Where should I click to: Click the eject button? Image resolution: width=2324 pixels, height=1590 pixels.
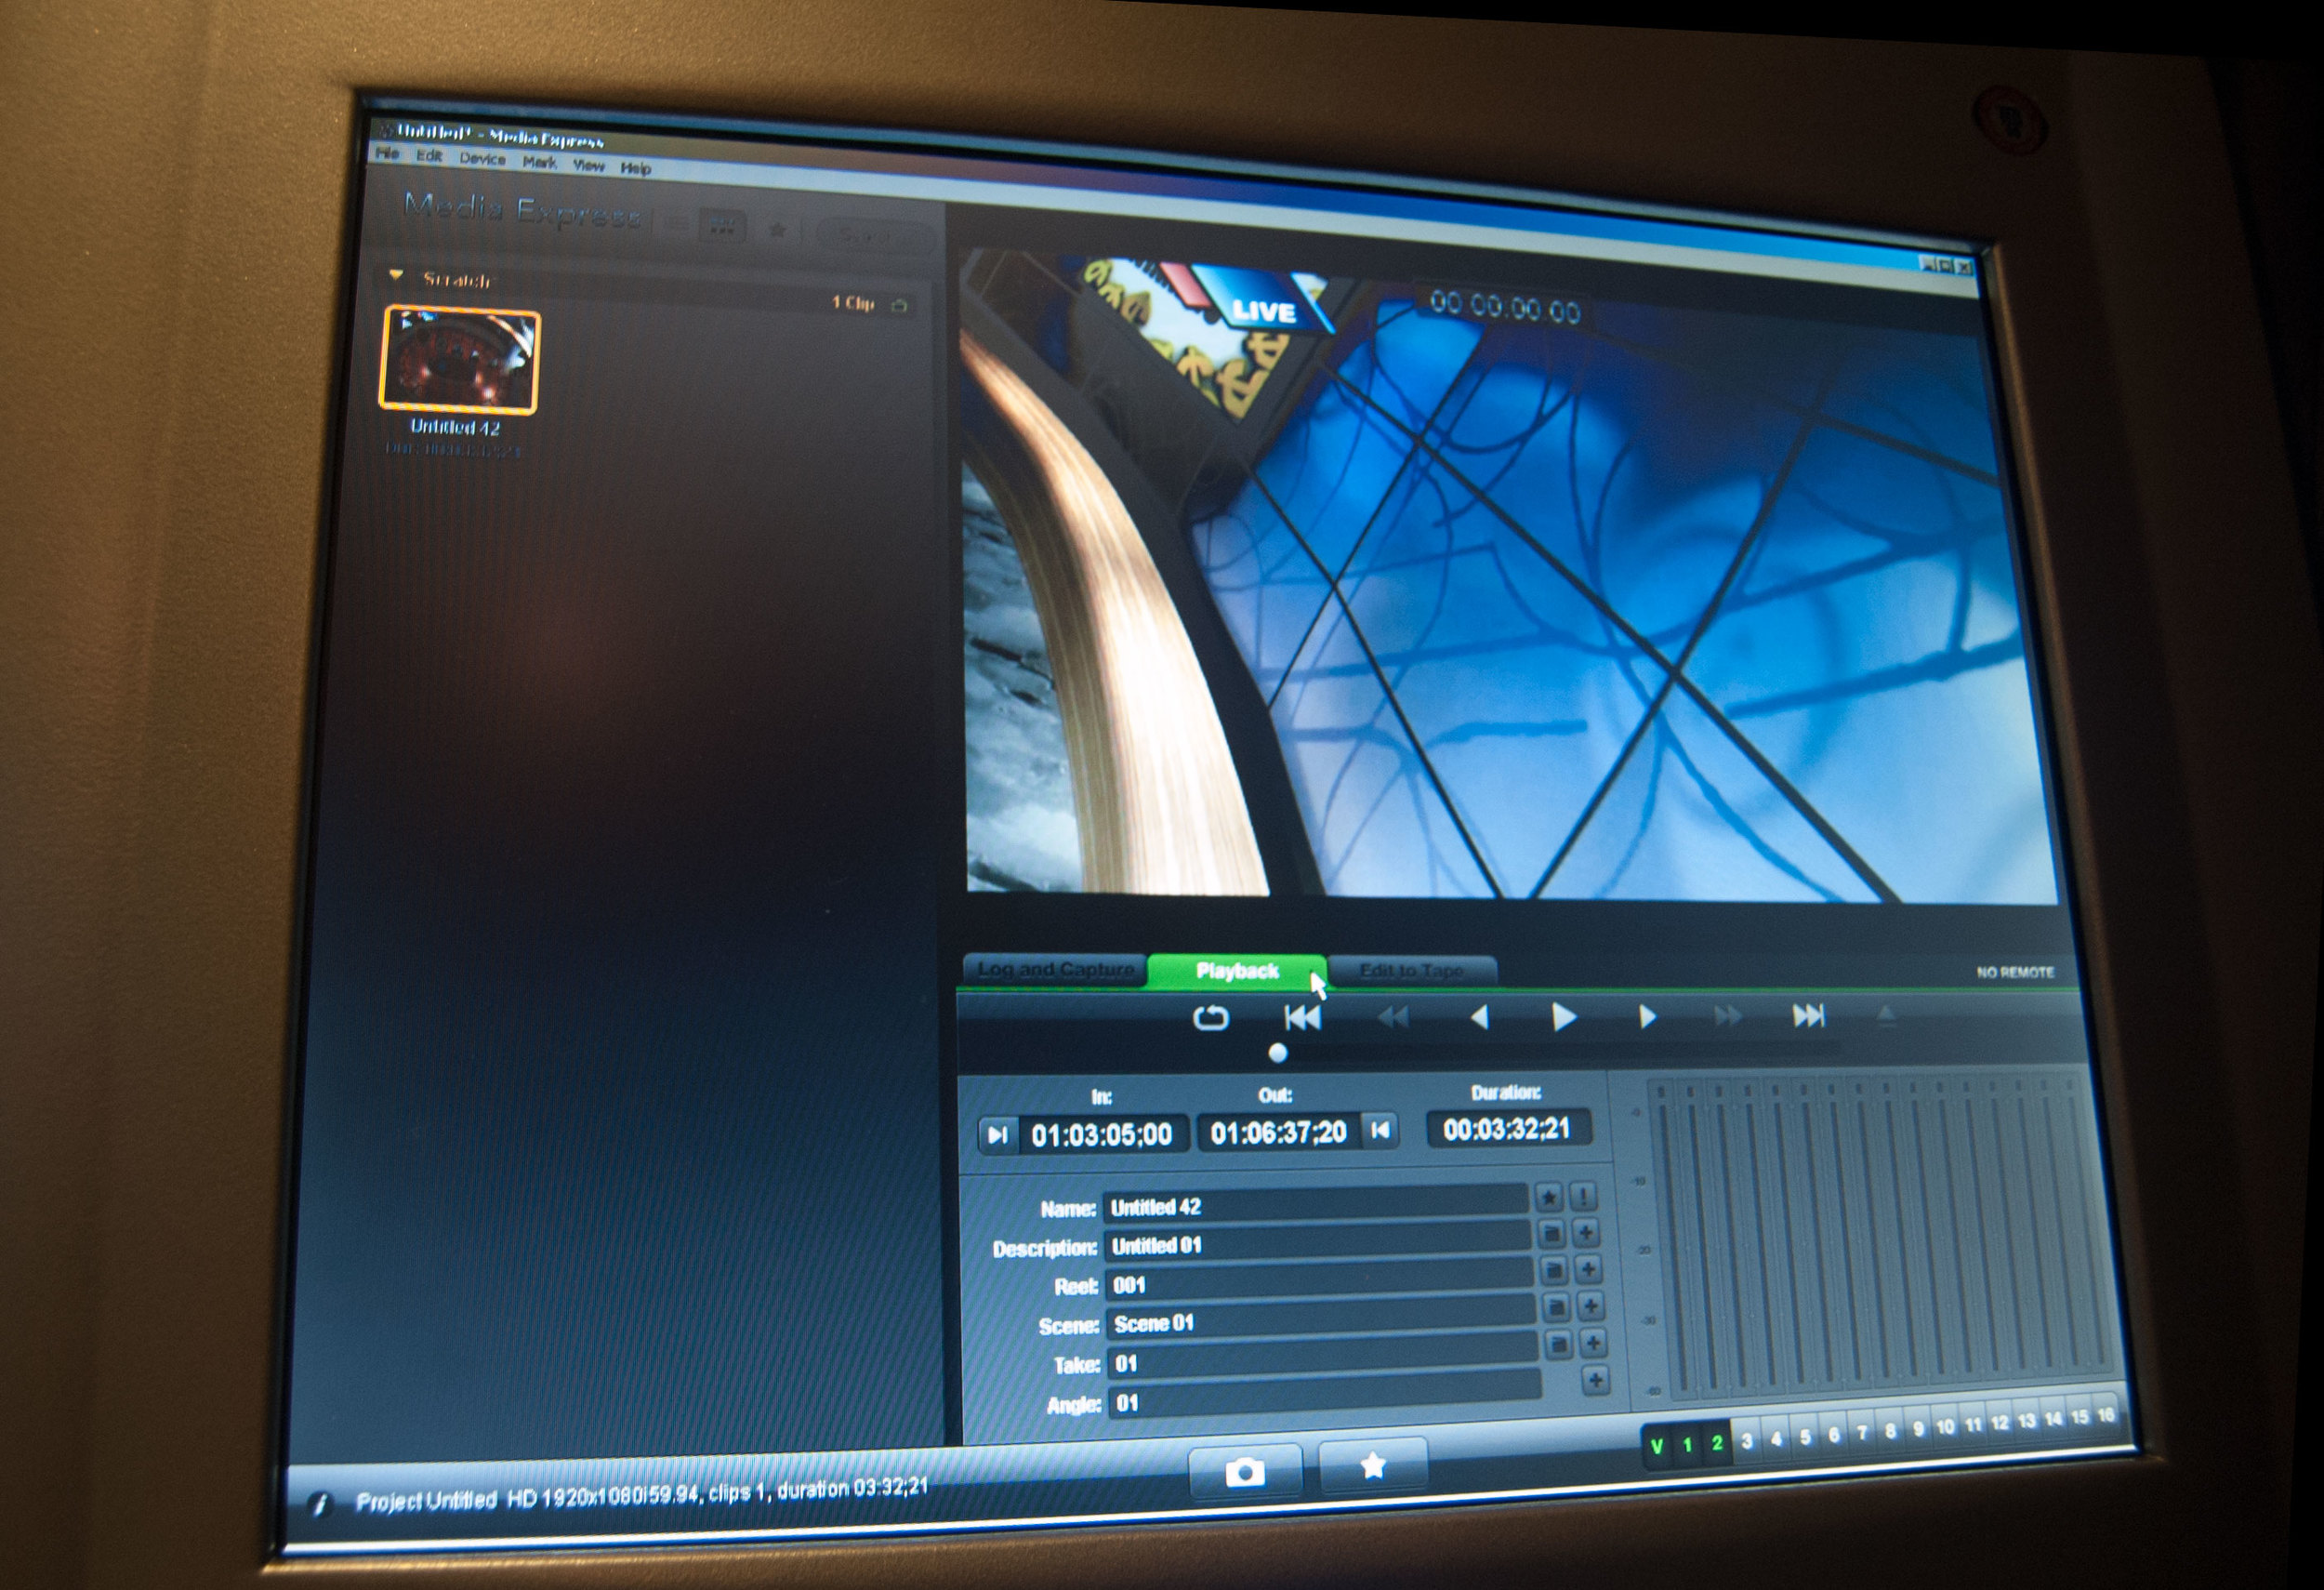[x=1886, y=1016]
